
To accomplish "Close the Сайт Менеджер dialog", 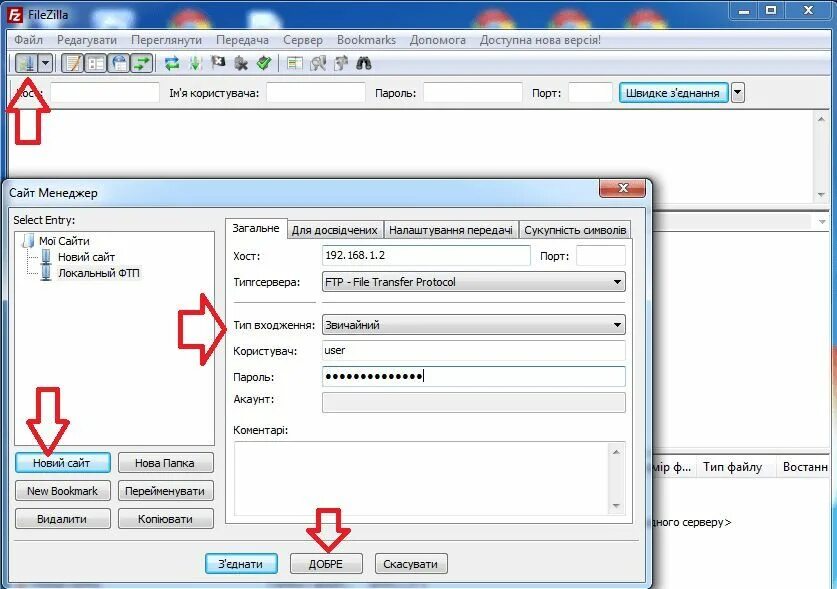I will [x=622, y=188].
